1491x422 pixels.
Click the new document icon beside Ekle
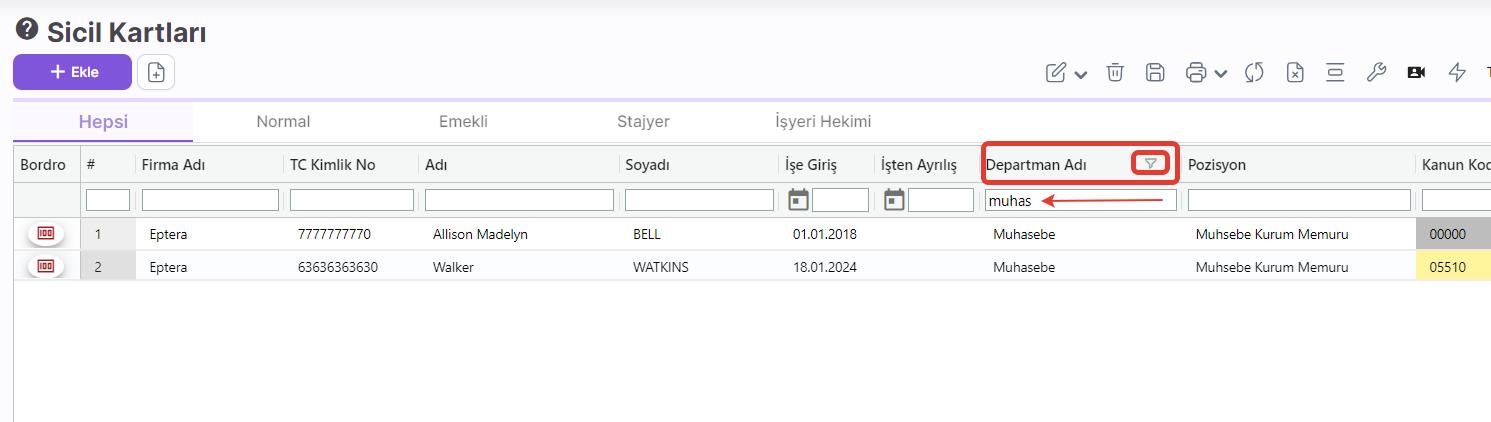tap(156, 72)
